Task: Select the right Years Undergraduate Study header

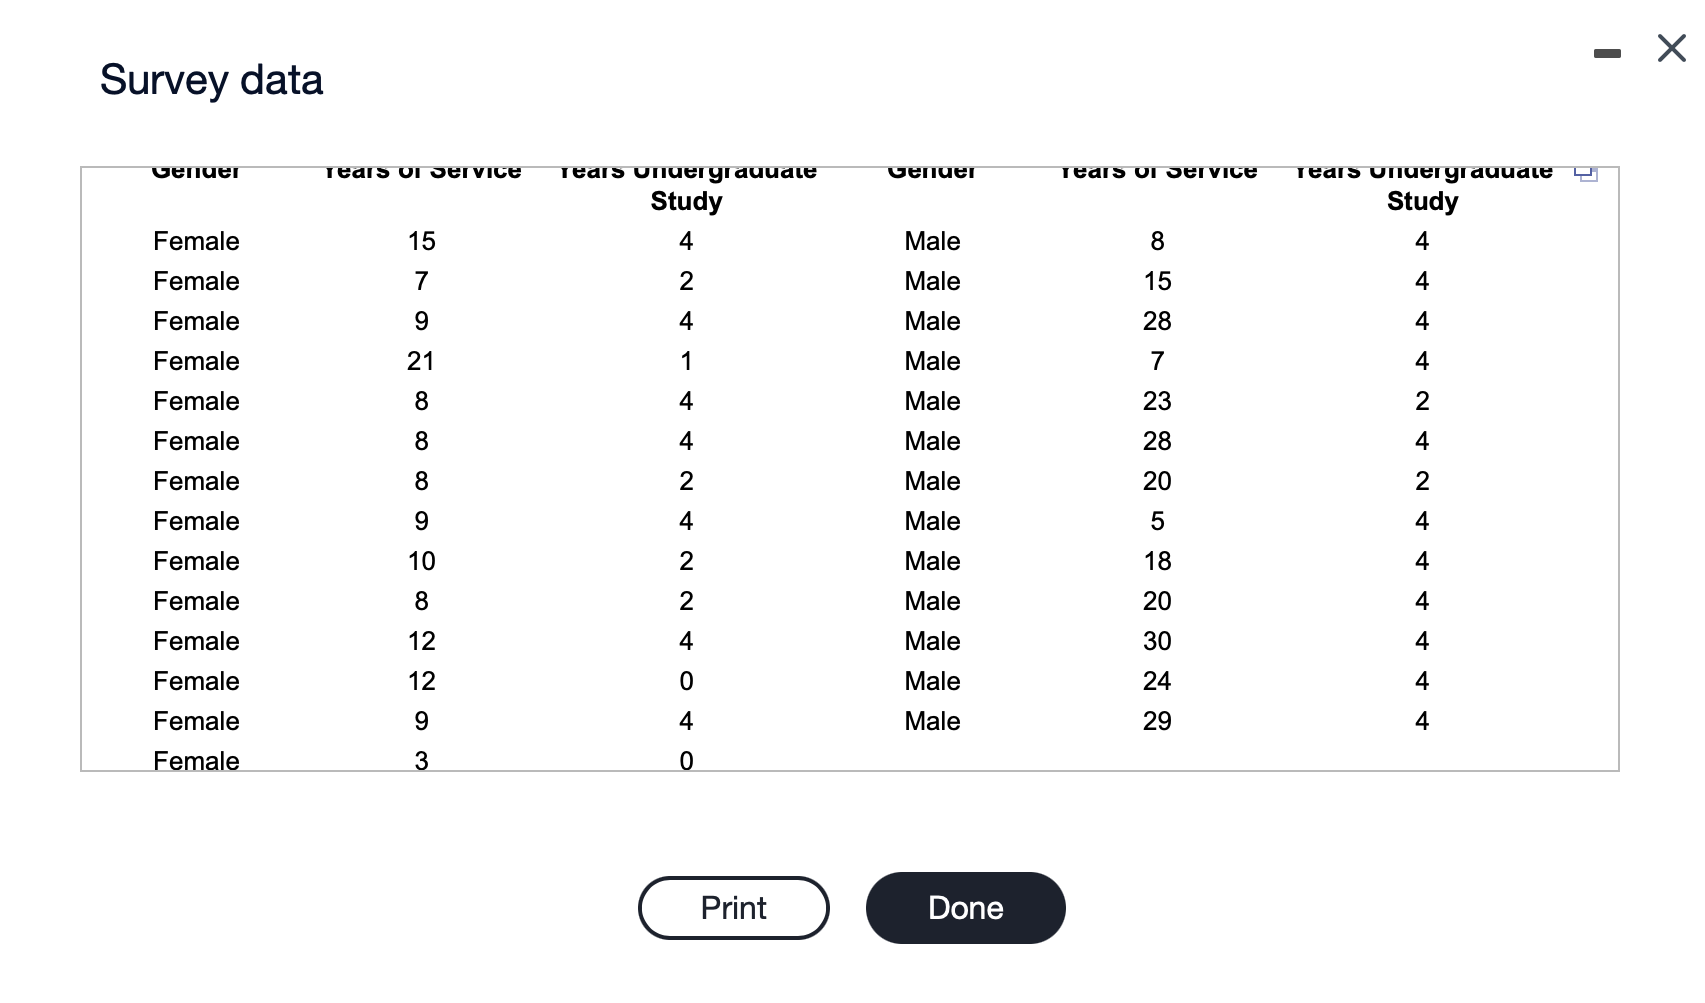Action: pos(1421,185)
